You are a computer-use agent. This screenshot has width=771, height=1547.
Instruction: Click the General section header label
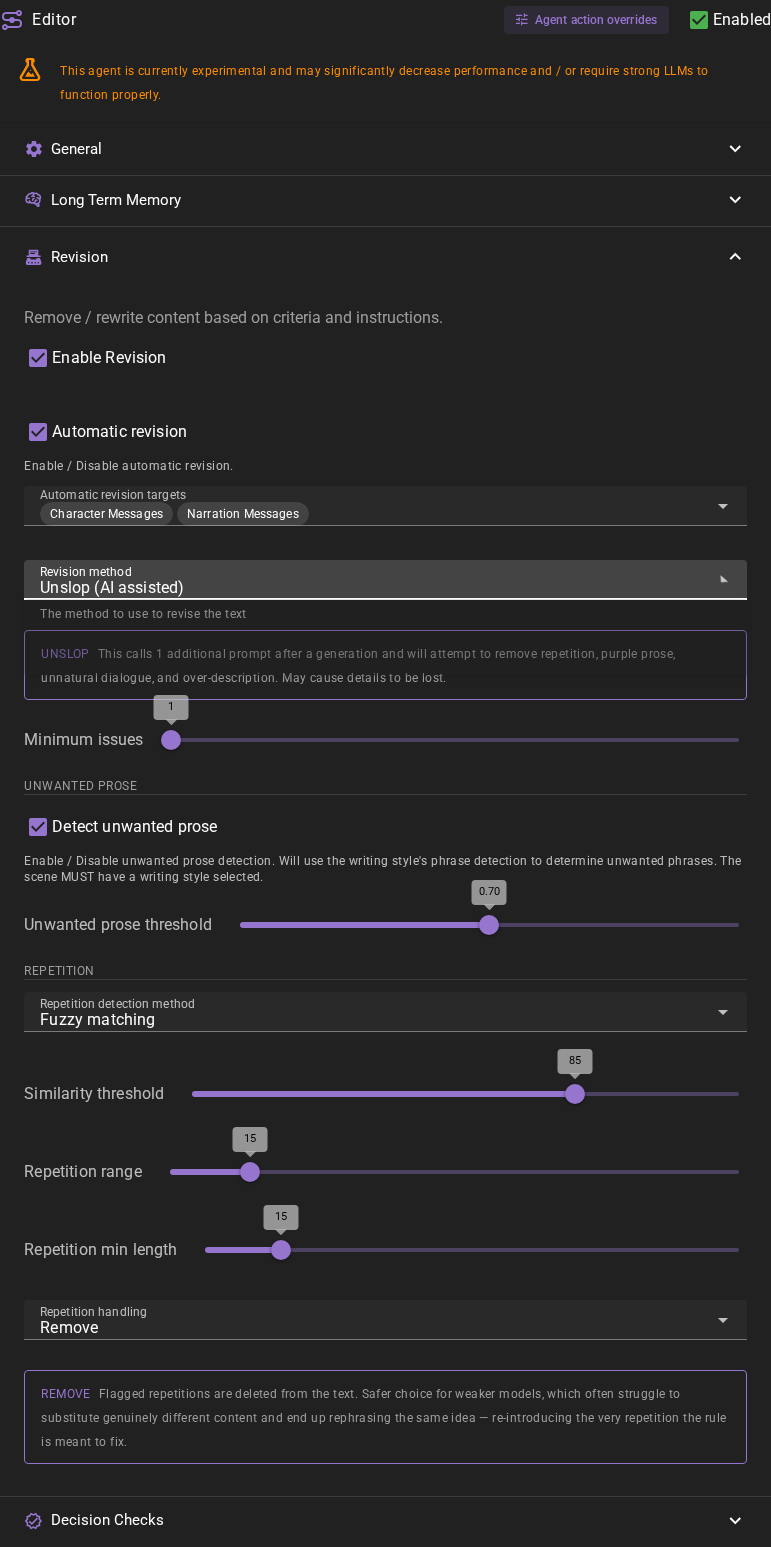pos(76,149)
